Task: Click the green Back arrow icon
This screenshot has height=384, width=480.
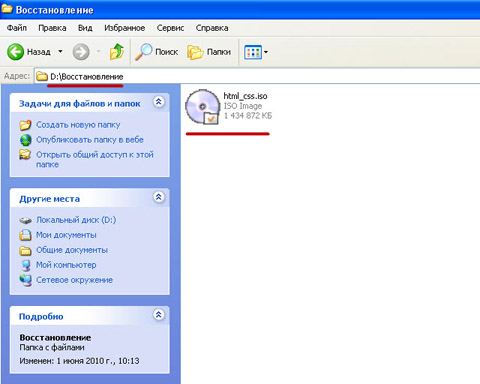Action: pos(15,52)
